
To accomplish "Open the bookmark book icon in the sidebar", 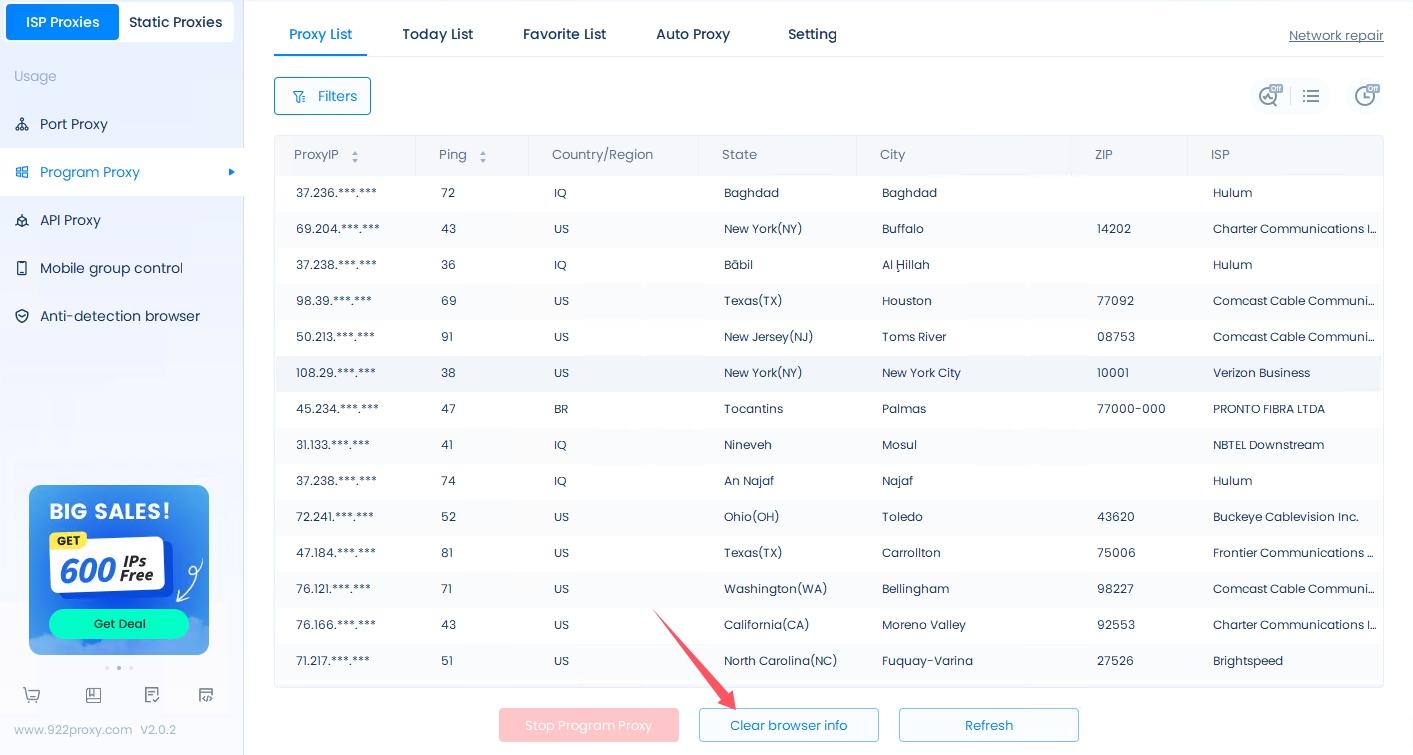I will point(93,695).
